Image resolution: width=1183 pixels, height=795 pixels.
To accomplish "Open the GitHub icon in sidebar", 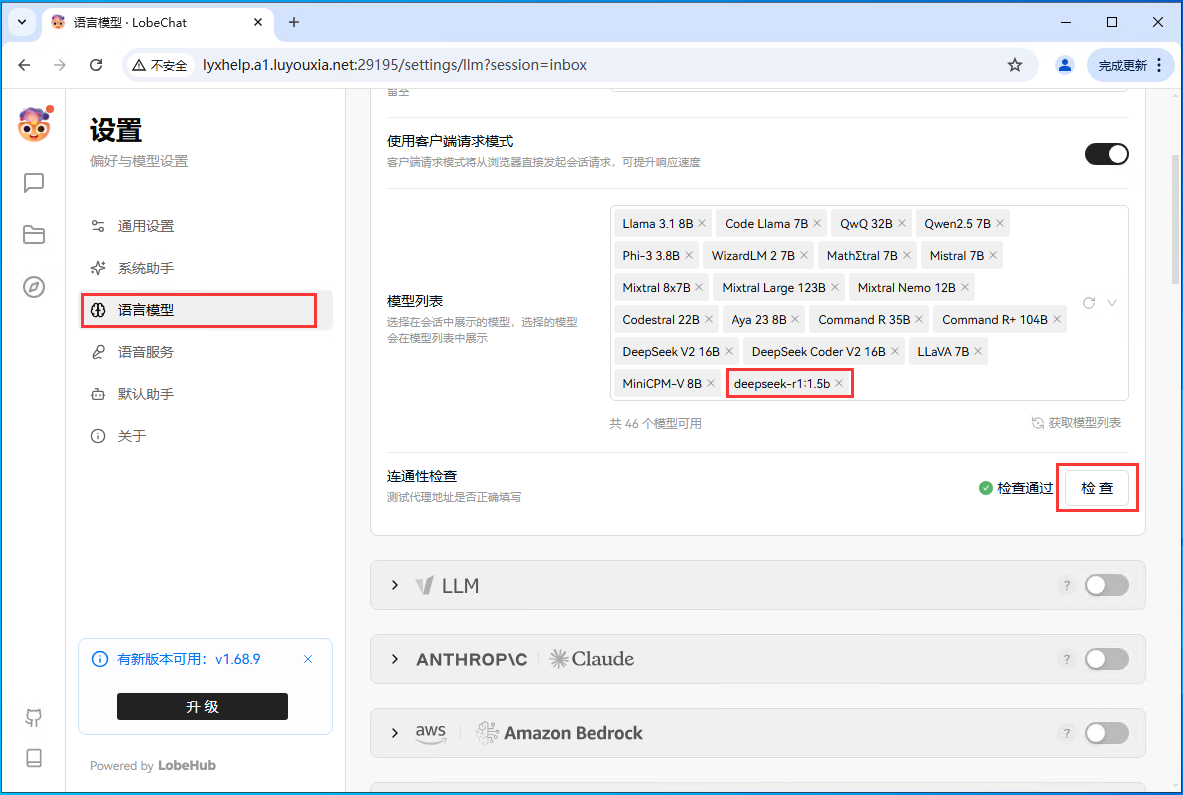I will click(x=34, y=717).
